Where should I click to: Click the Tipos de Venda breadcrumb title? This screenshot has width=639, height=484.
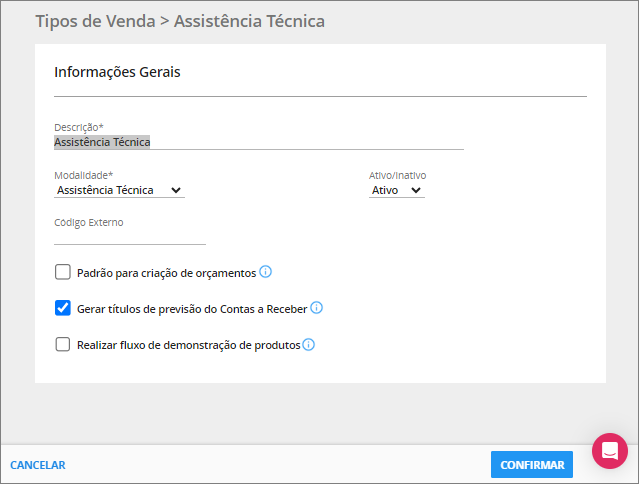pyautogui.click(x=96, y=21)
